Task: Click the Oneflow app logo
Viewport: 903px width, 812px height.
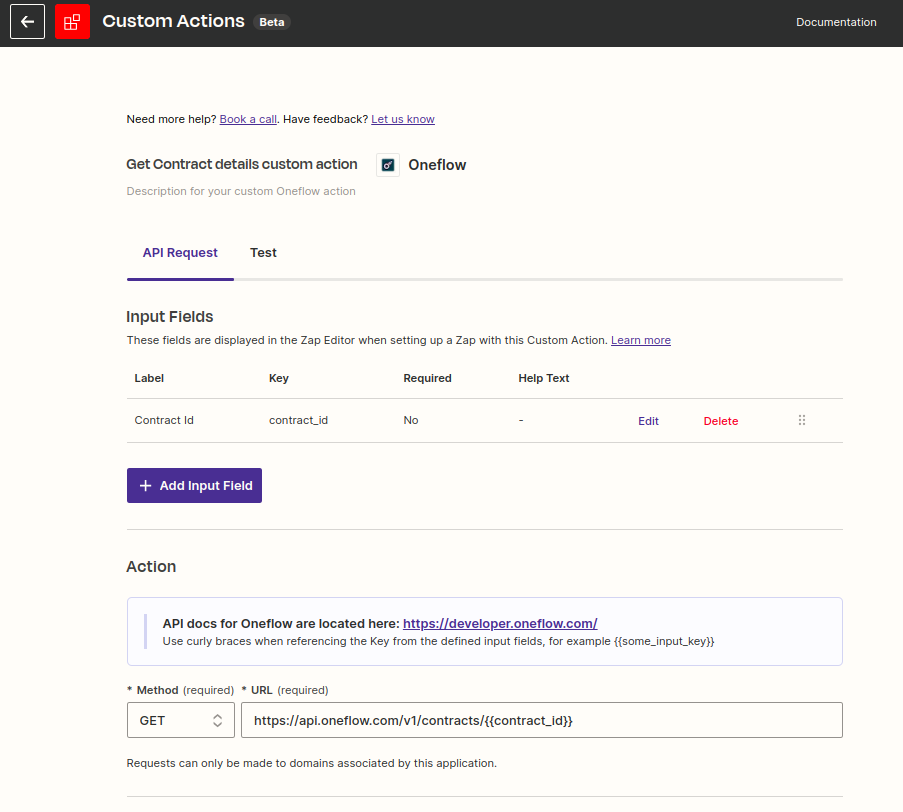Action: coord(387,164)
